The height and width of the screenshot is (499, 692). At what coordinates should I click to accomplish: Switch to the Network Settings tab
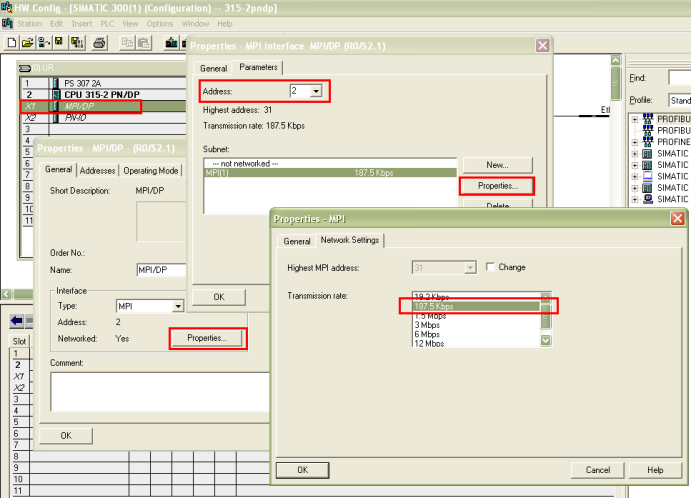pos(349,241)
